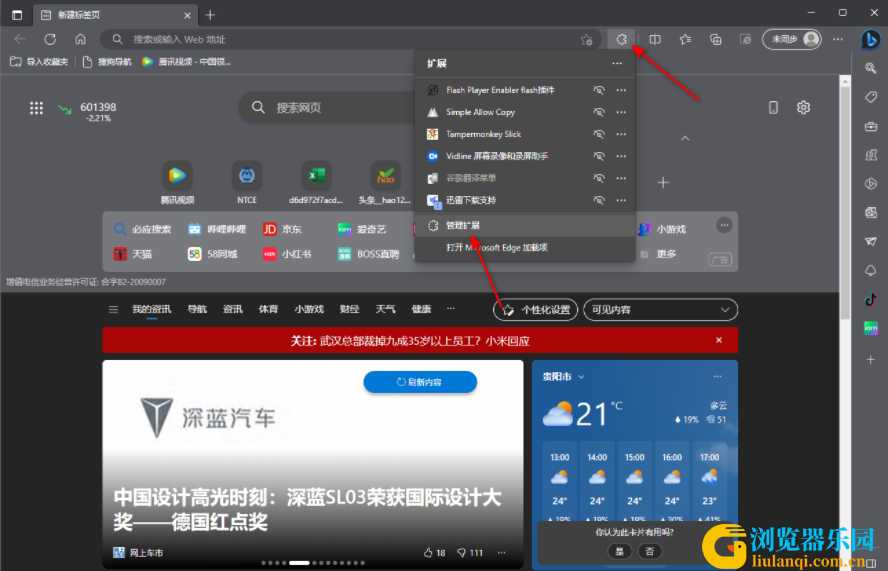888x571 pixels.
Task: Open browser Settings and more menu
Action: pyautogui.click(x=838, y=39)
